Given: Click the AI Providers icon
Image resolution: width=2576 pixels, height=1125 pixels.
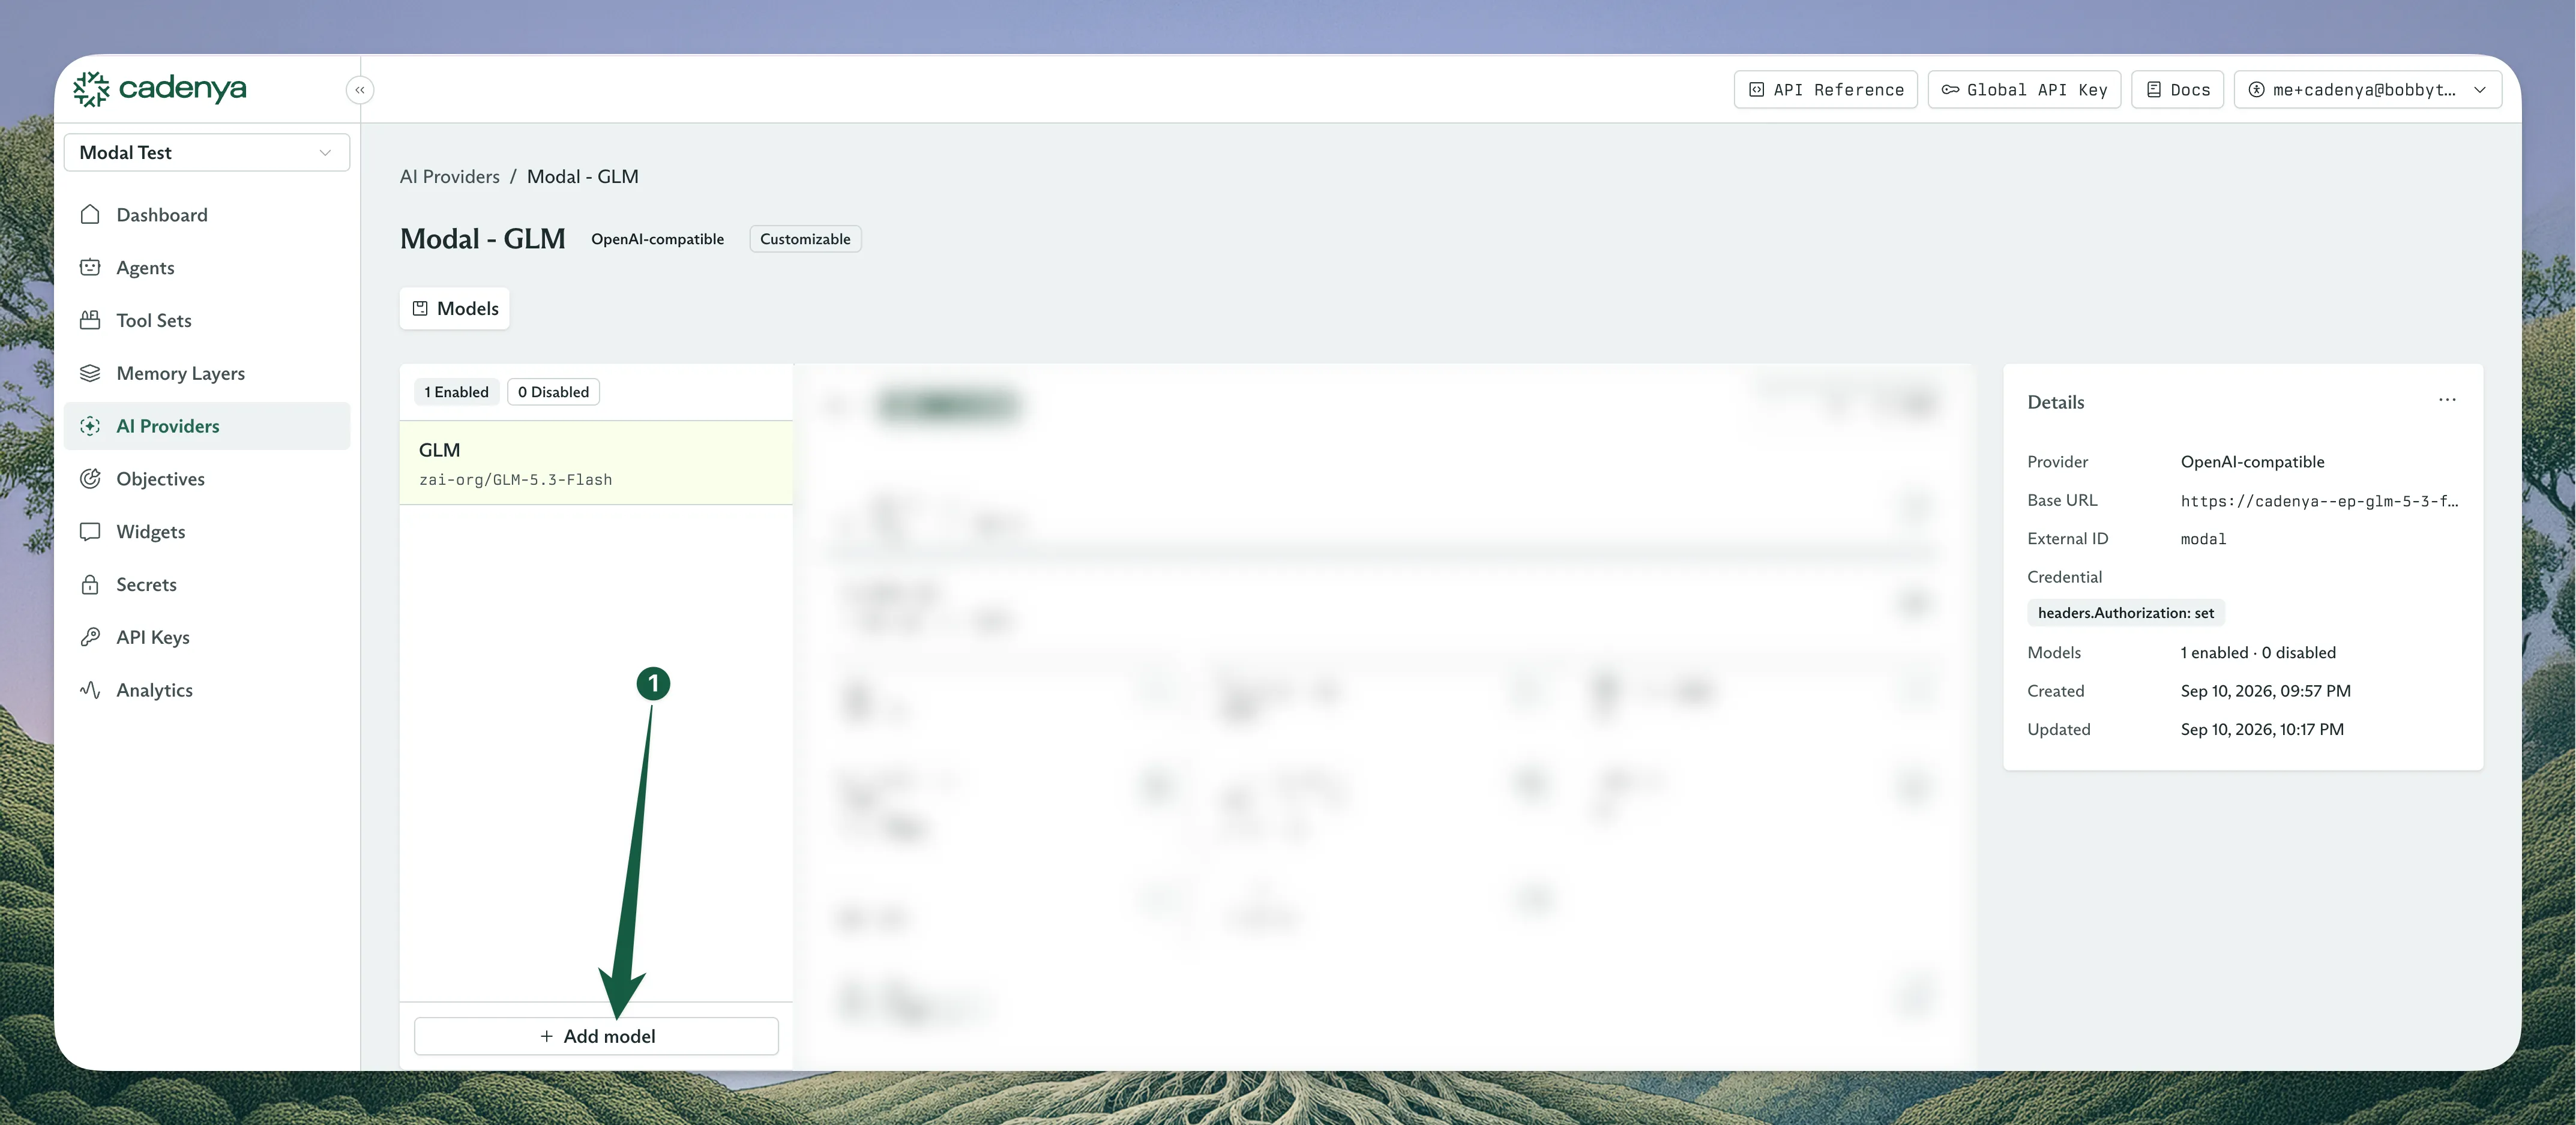Looking at the screenshot, I should pyautogui.click(x=90, y=426).
